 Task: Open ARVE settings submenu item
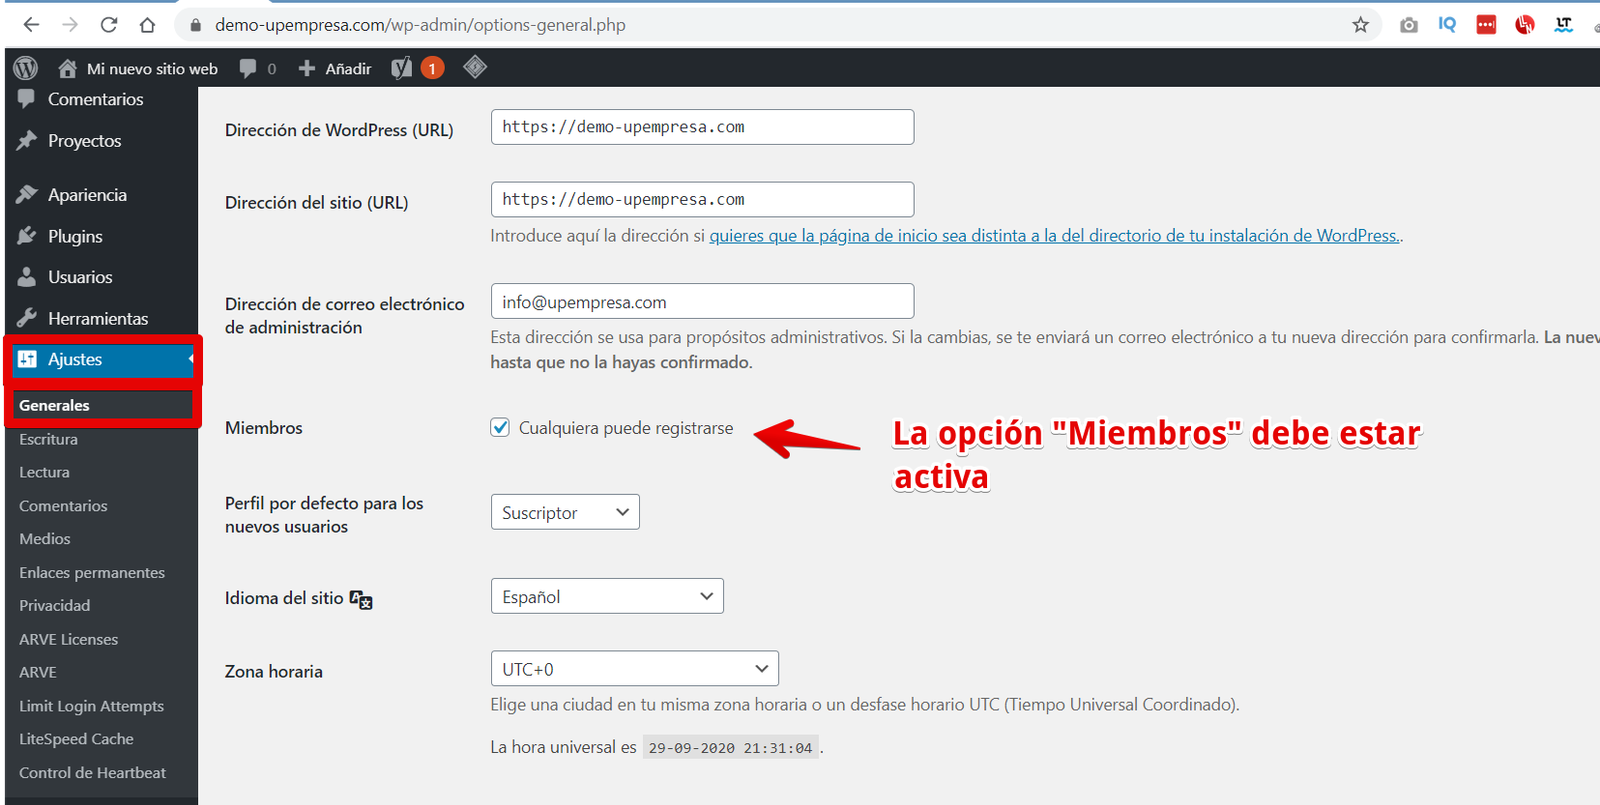pyautogui.click(x=38, y=673)
